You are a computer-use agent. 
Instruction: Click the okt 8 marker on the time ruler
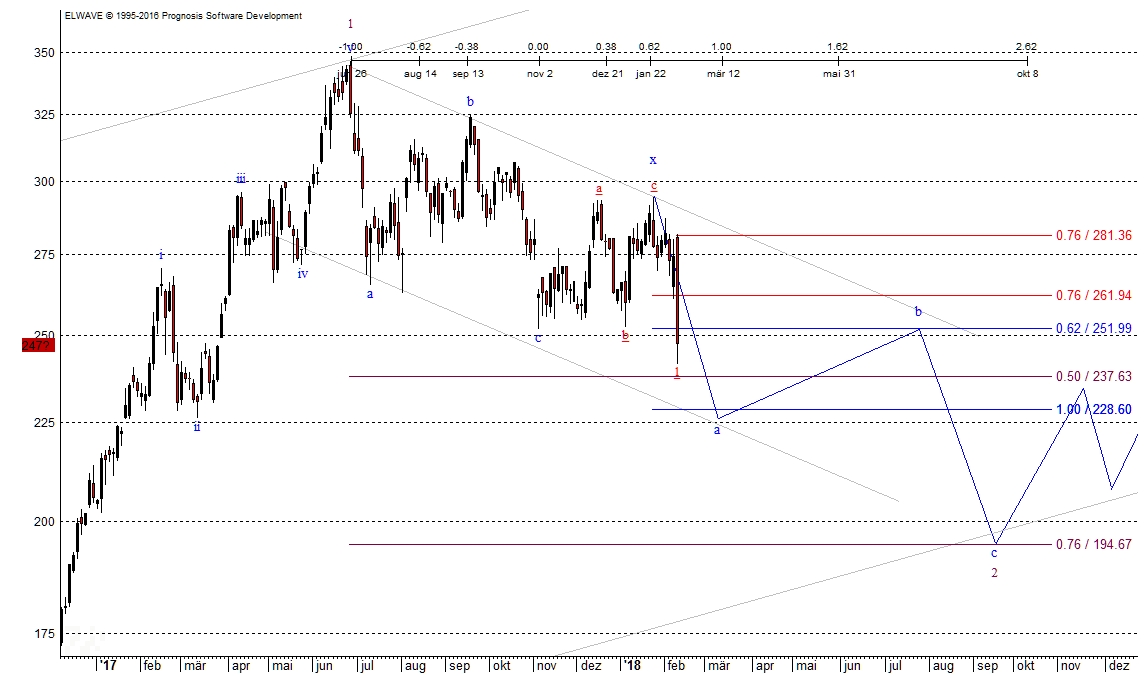tap(1028, 73)
